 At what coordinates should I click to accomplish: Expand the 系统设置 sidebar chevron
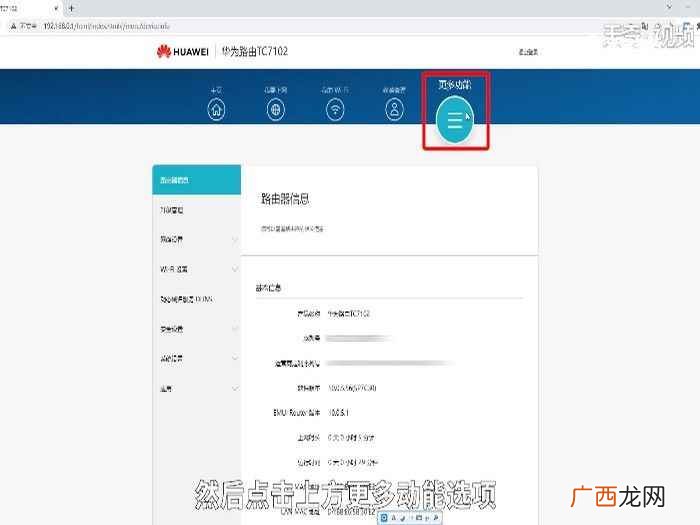[x=235, y=358]
